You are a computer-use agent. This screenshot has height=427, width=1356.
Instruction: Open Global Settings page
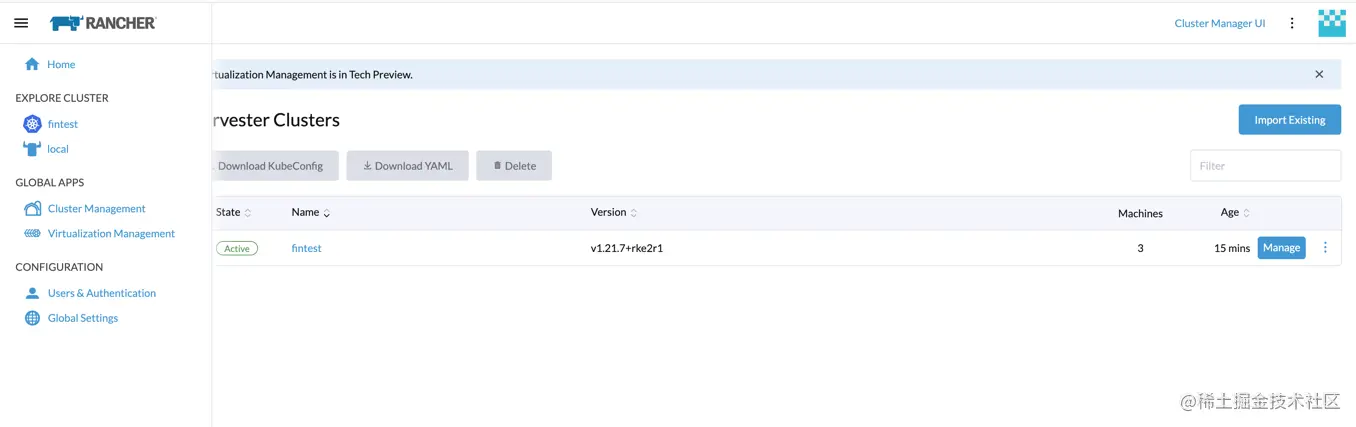tap(83, 318)
